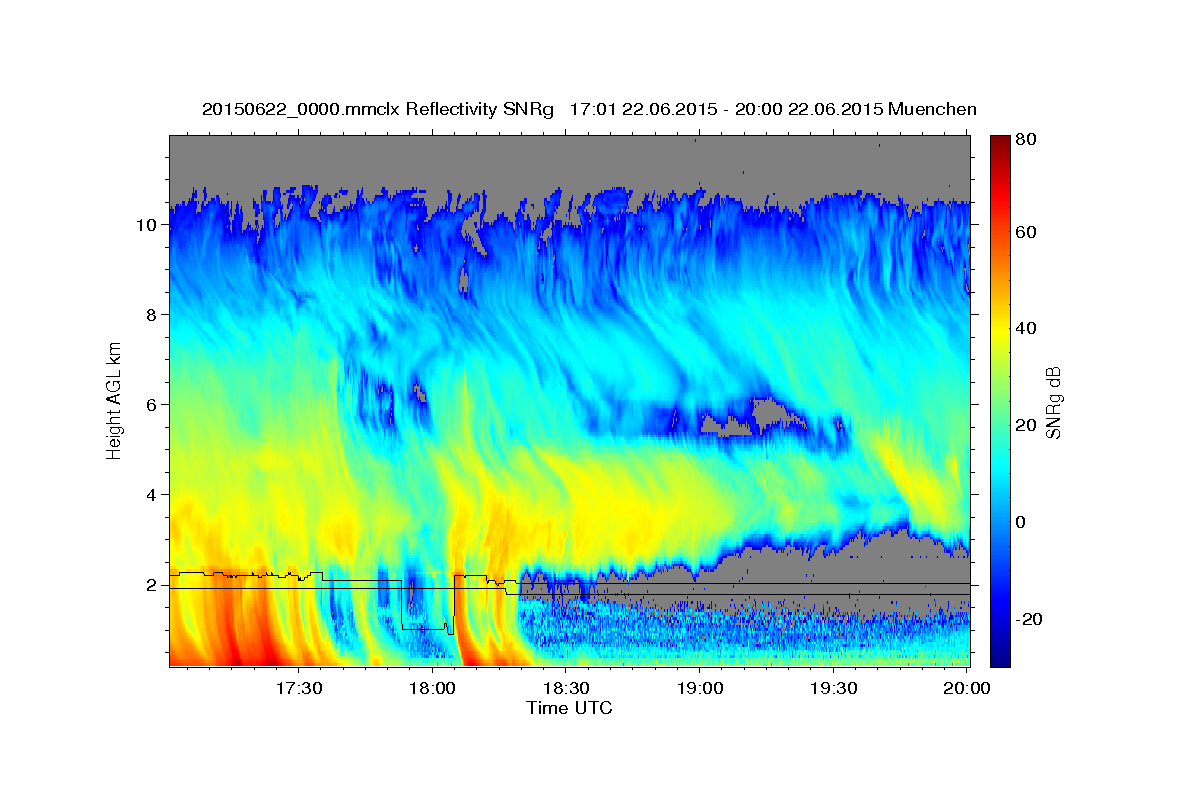Click the 'Height AGL km' y-axis label

point(114,400)
